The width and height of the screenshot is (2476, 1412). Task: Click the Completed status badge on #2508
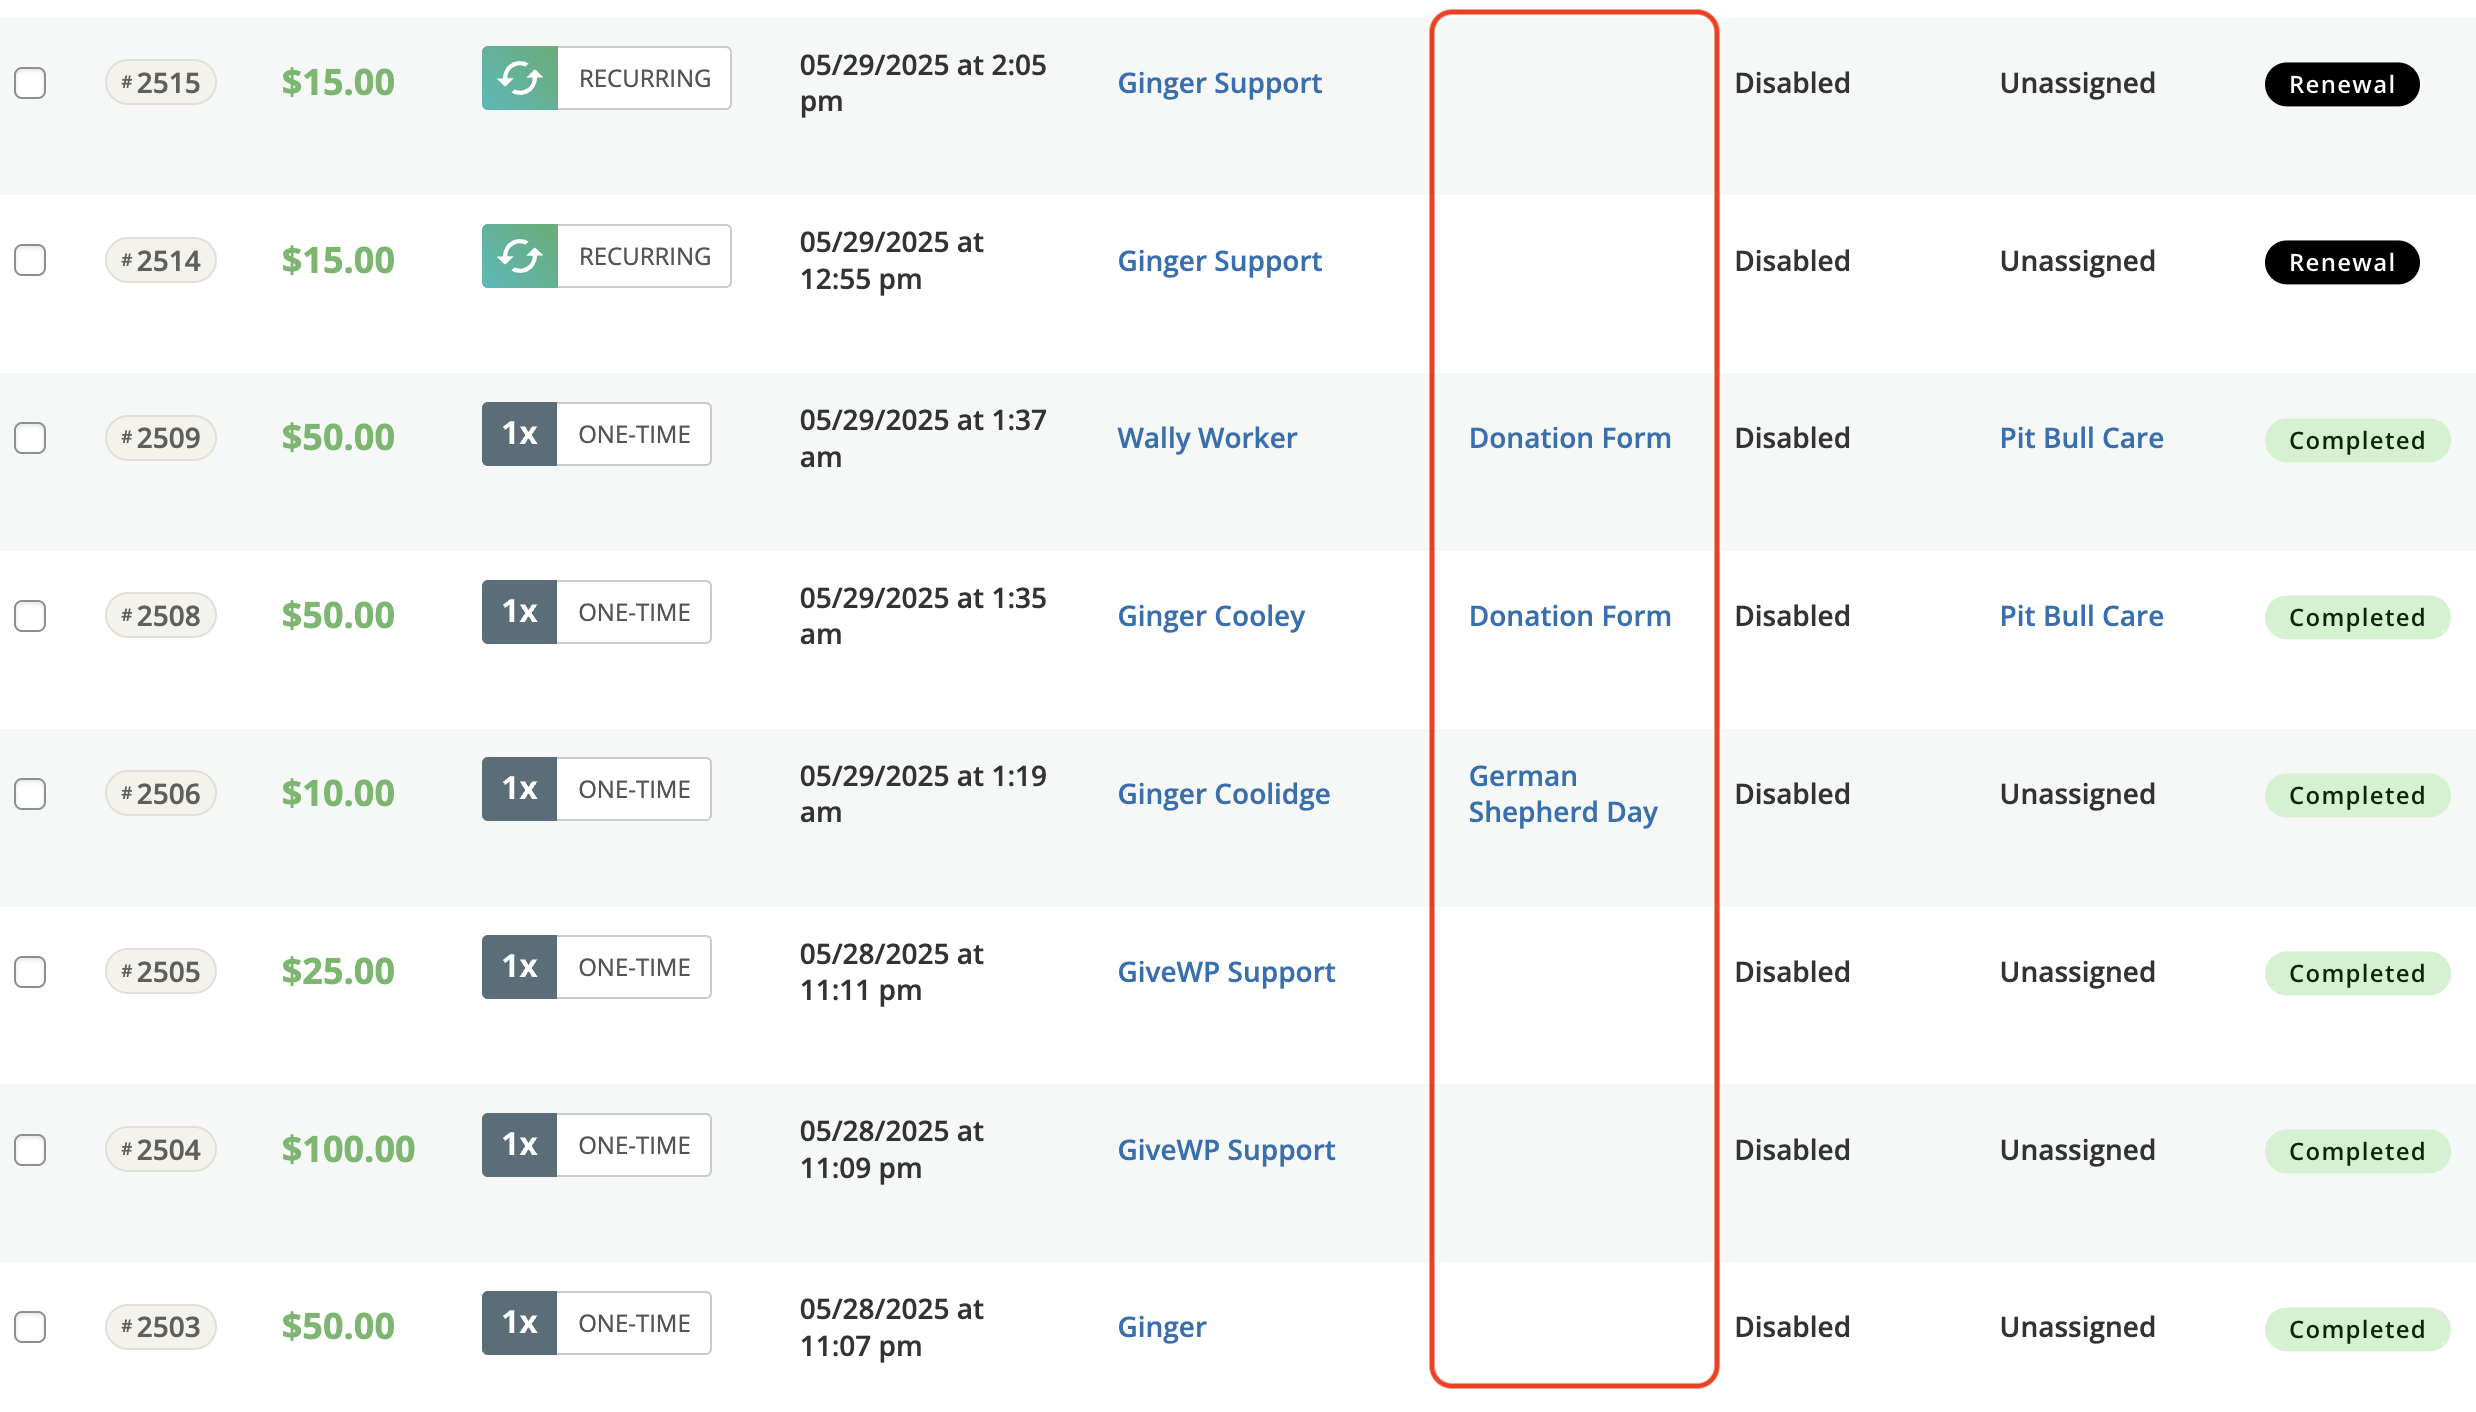2357,617
